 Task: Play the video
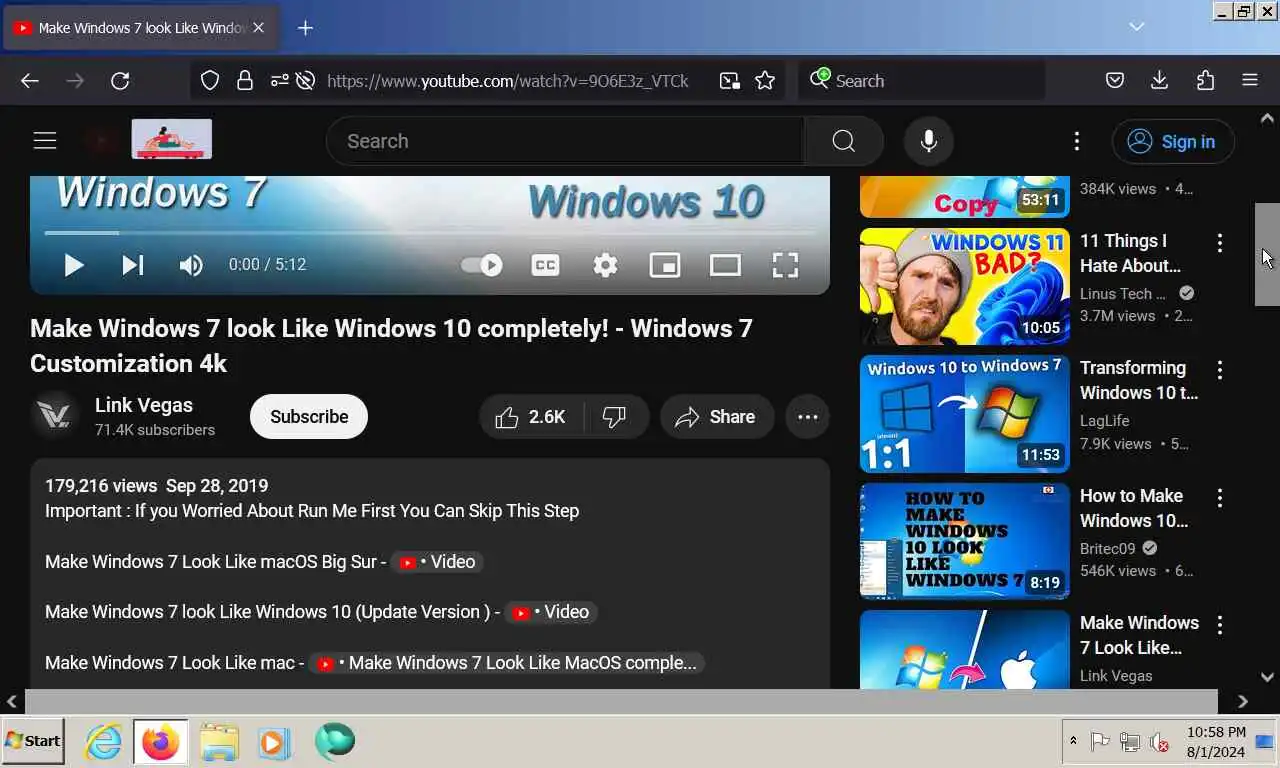(x=73, y=265)
